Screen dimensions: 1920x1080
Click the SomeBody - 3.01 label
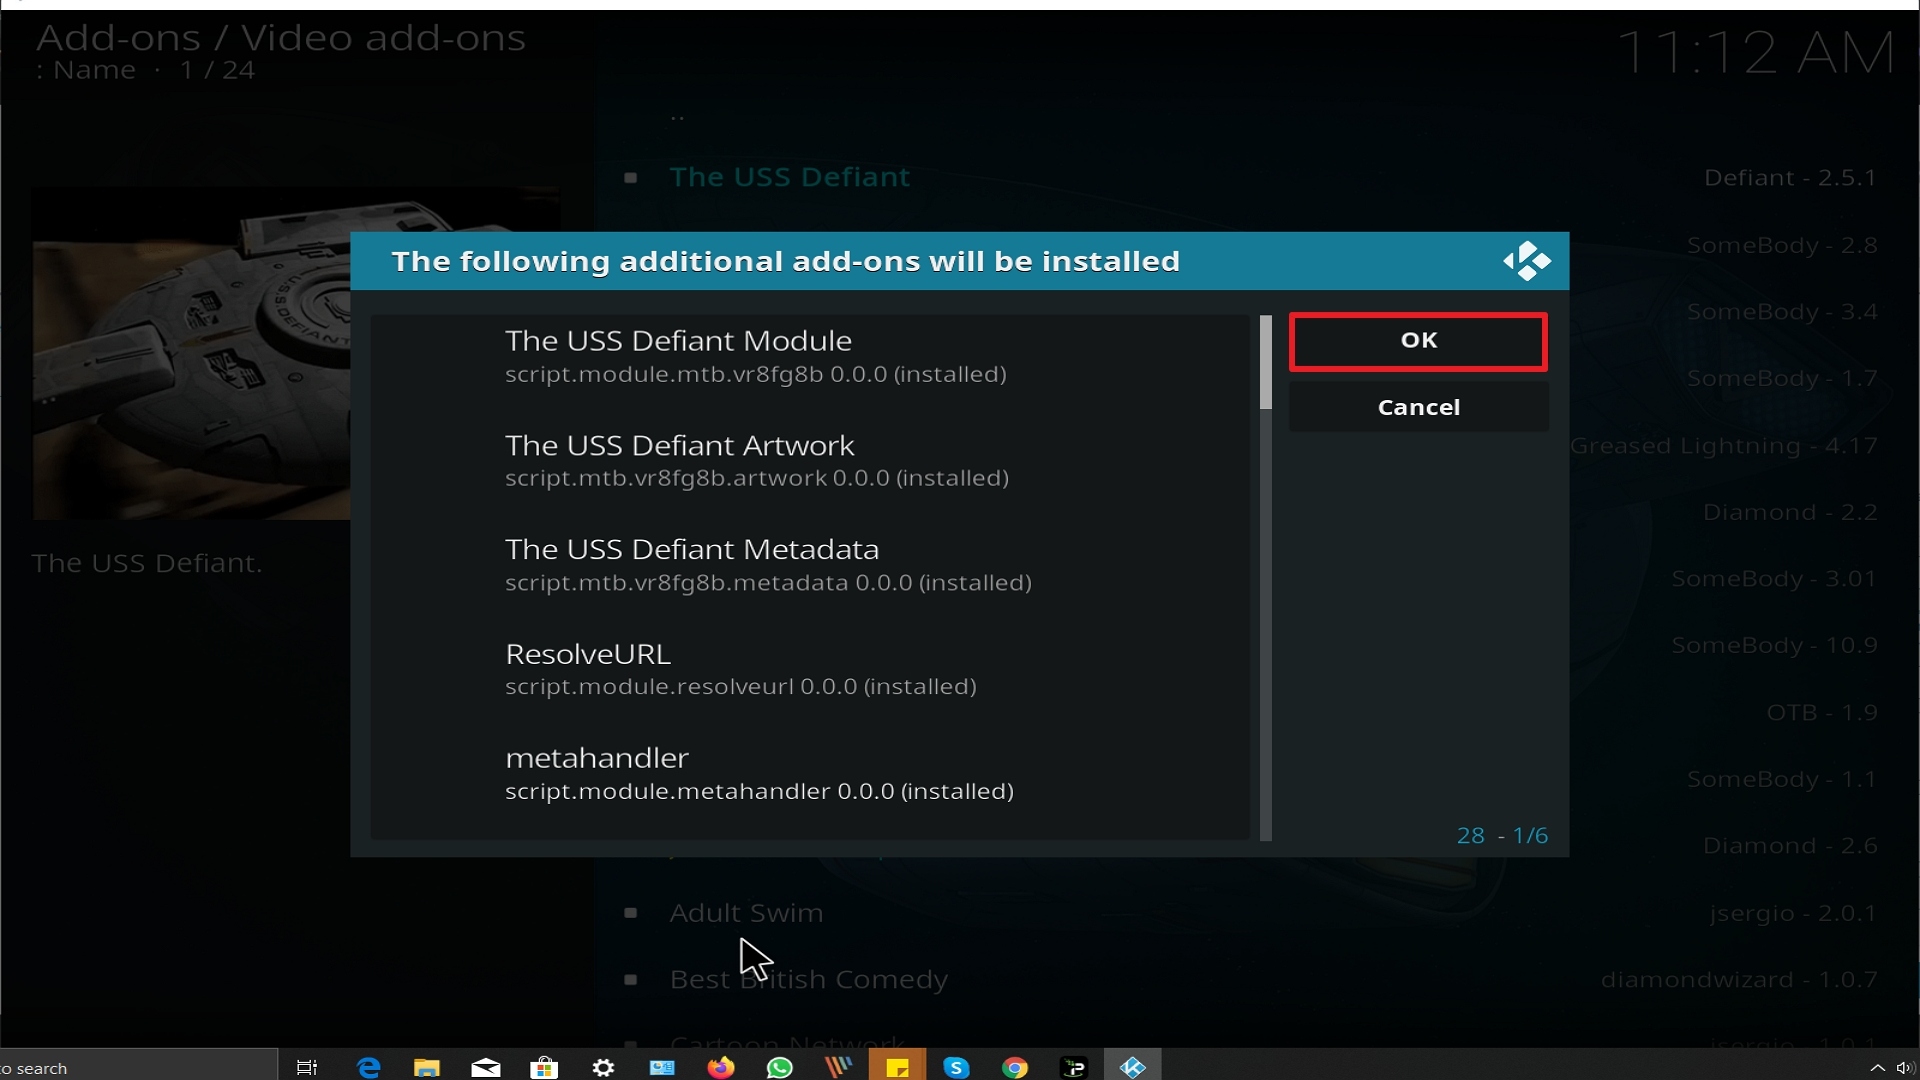coord(1774,579)
